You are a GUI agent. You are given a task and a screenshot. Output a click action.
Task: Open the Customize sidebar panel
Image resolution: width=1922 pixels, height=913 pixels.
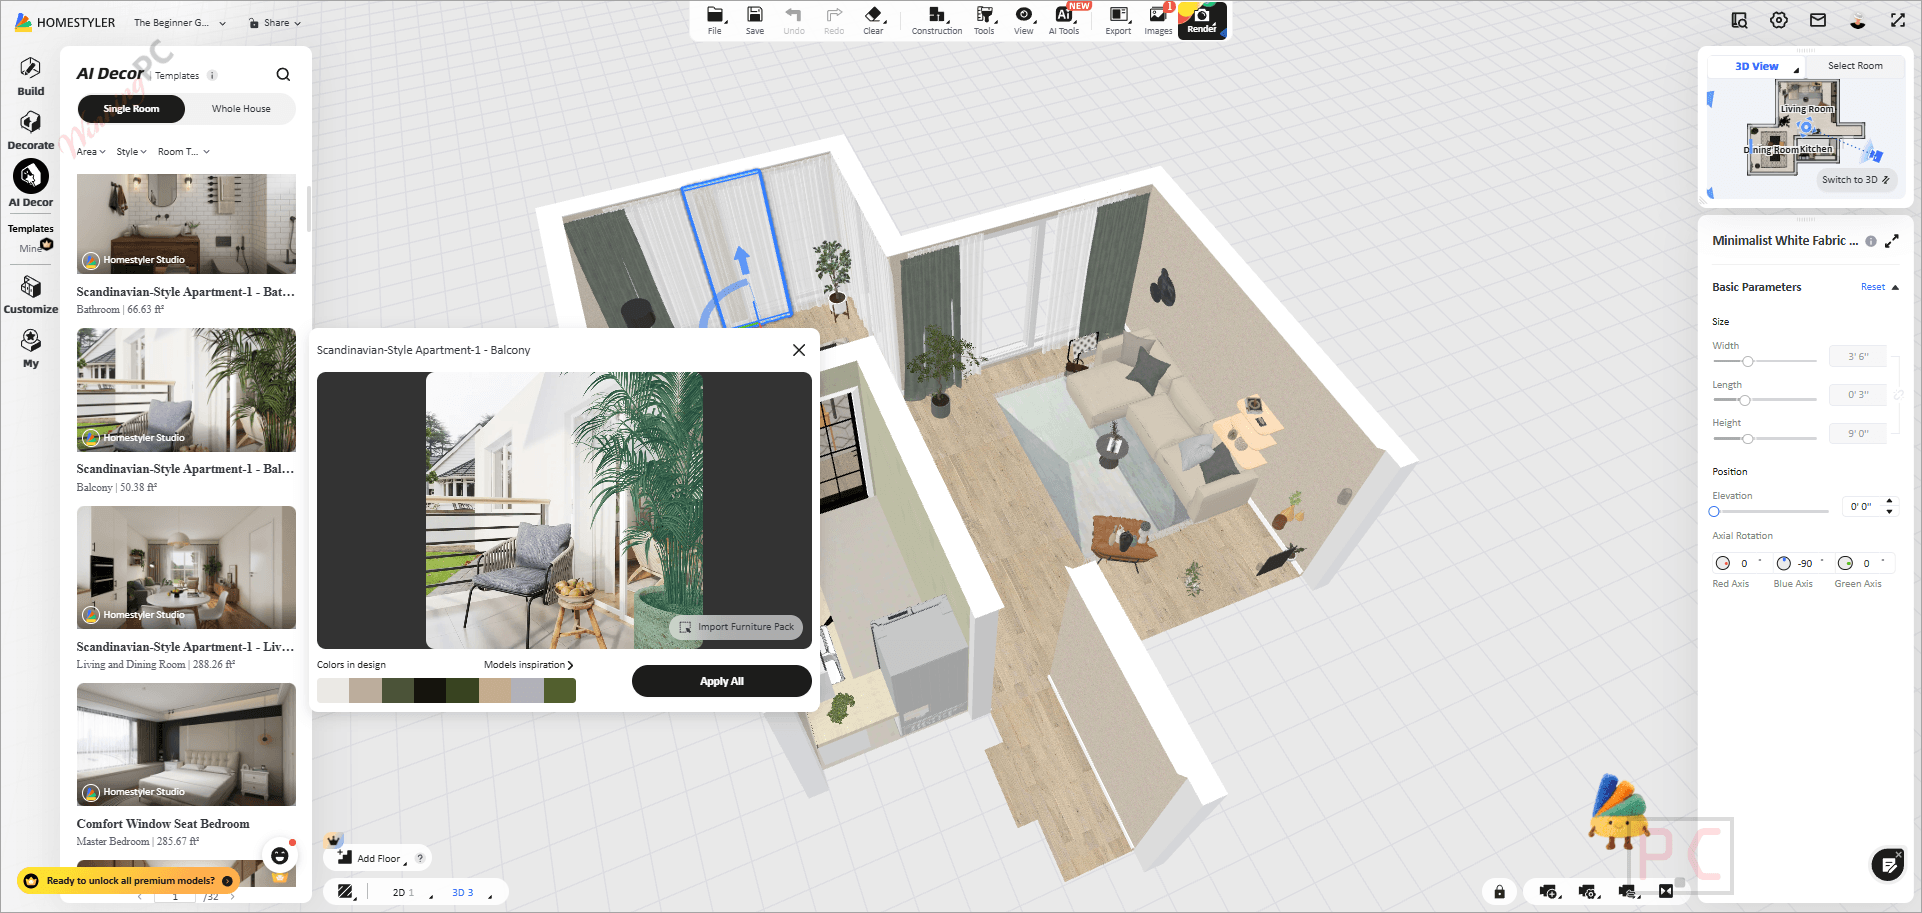point(31,295)
